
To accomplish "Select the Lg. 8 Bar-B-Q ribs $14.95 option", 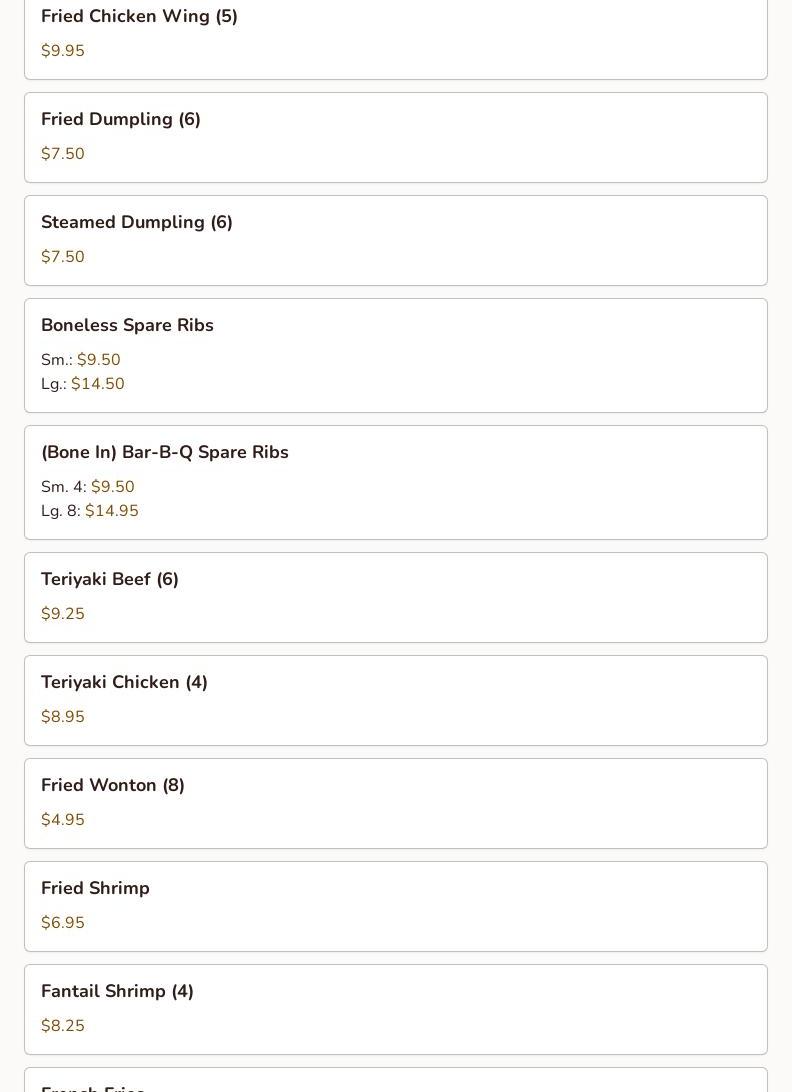I will click(x=90, y=510).
